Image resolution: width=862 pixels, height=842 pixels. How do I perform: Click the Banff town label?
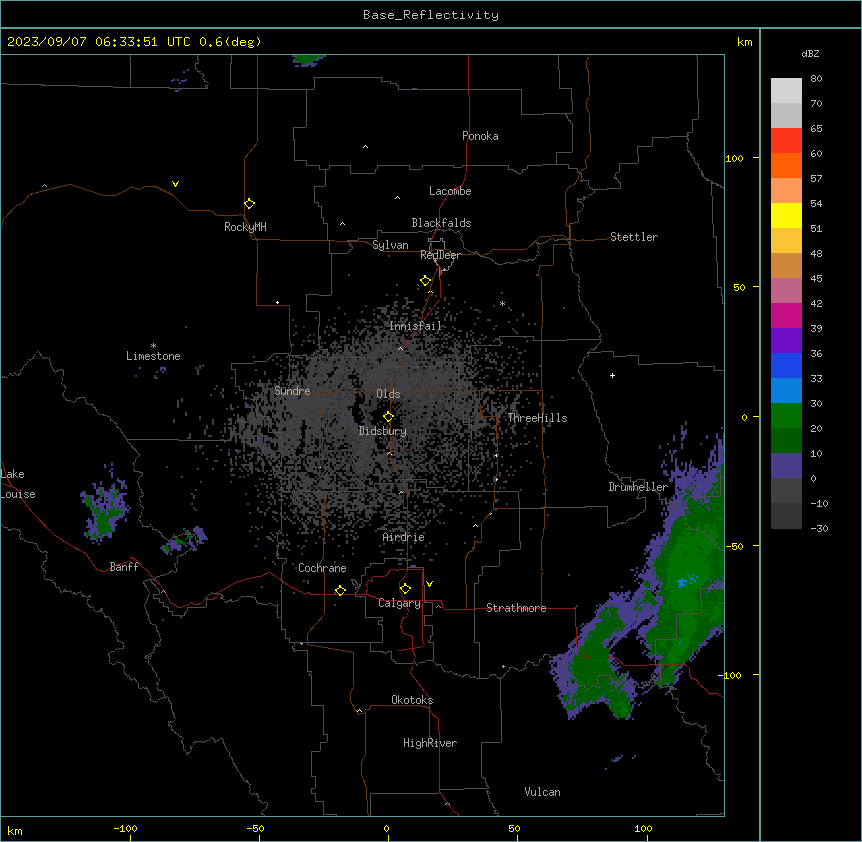[124, 567]
